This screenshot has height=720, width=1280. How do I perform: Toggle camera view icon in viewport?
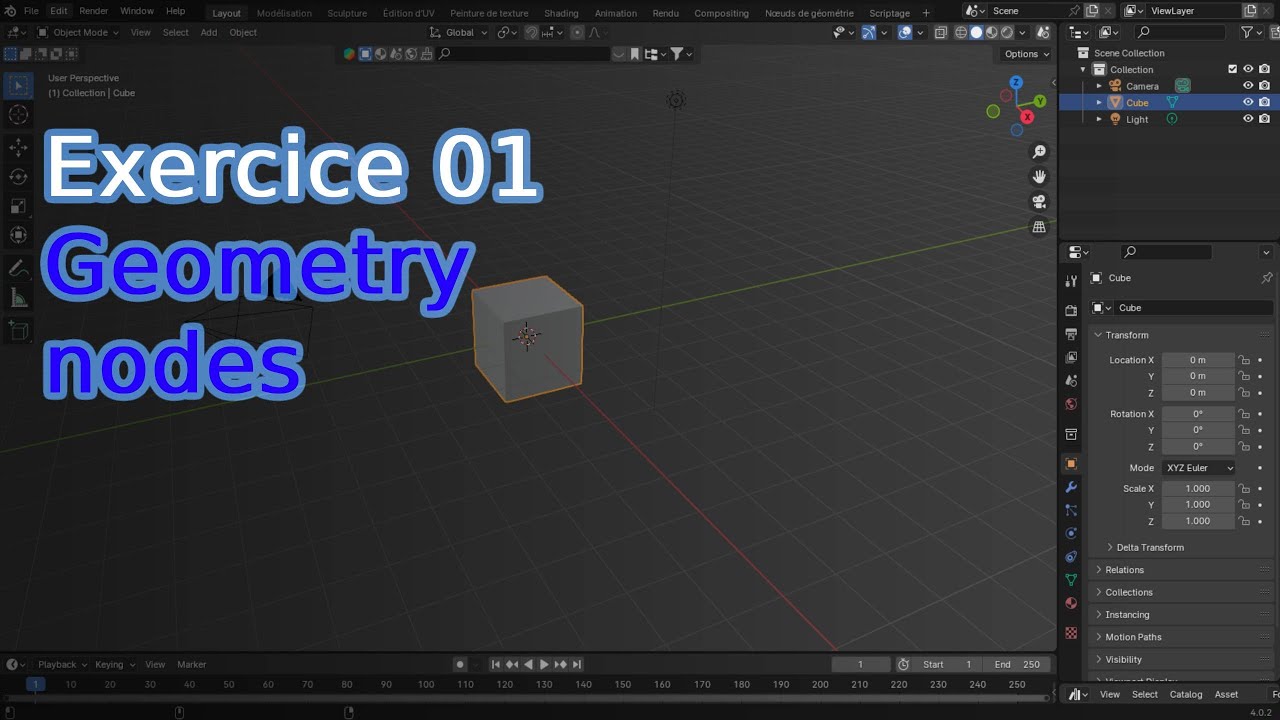tap(1039, 201)
